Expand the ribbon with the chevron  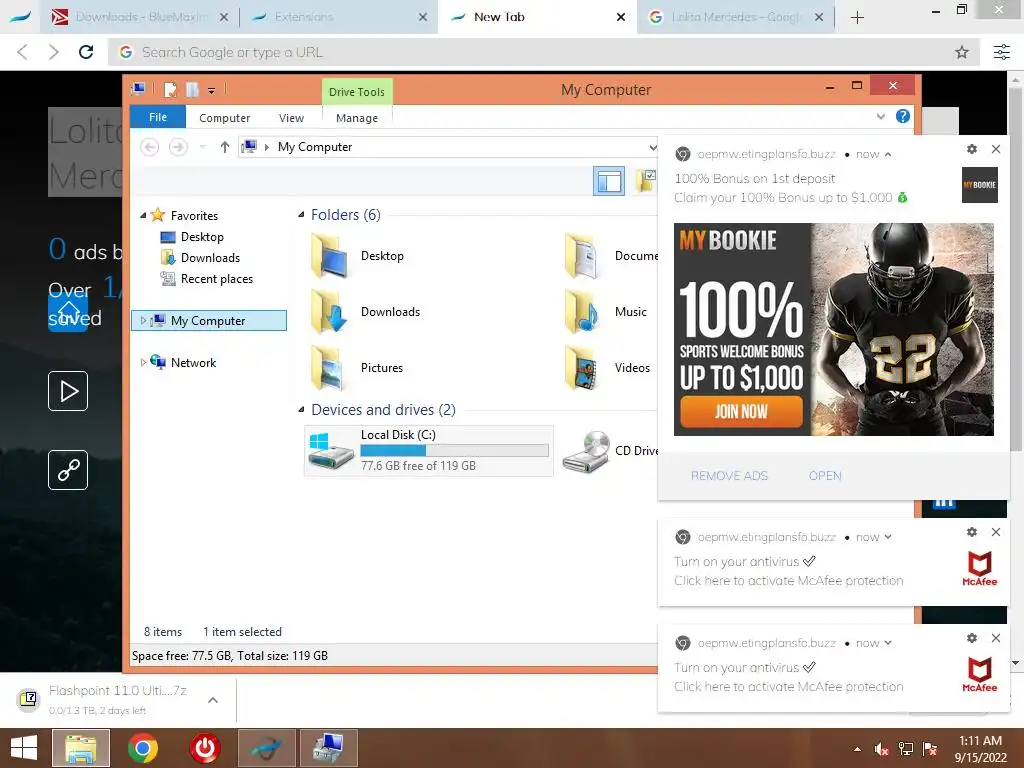click(x=880, y=117)
